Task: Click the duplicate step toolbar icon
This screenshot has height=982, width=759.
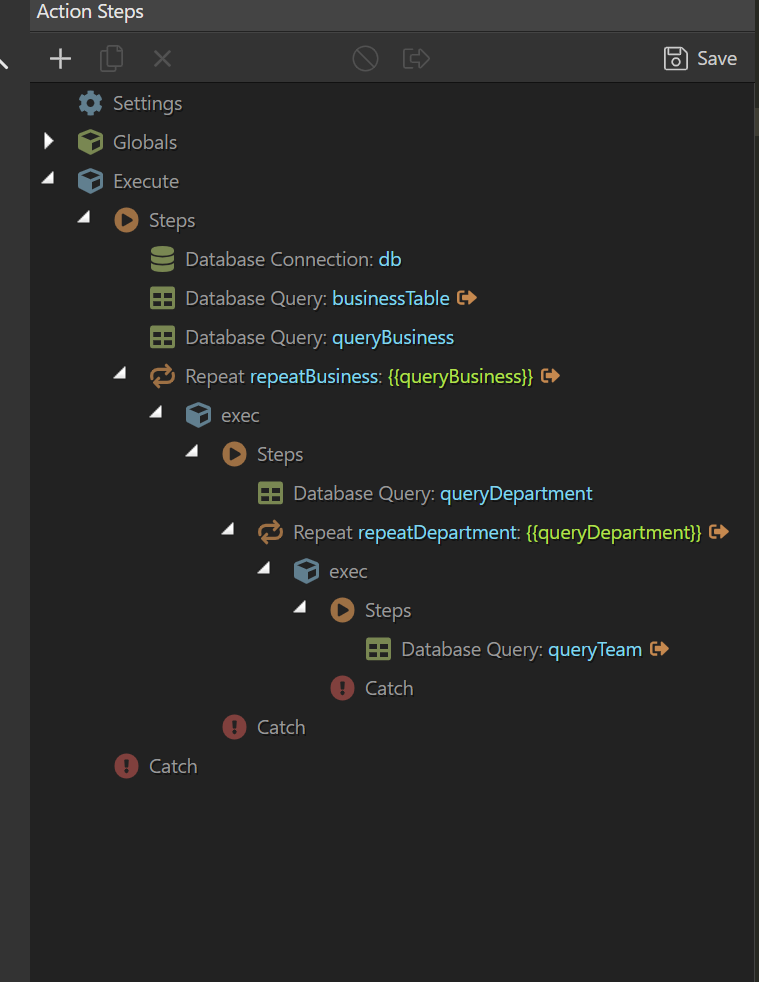Action: pos(111,59)
